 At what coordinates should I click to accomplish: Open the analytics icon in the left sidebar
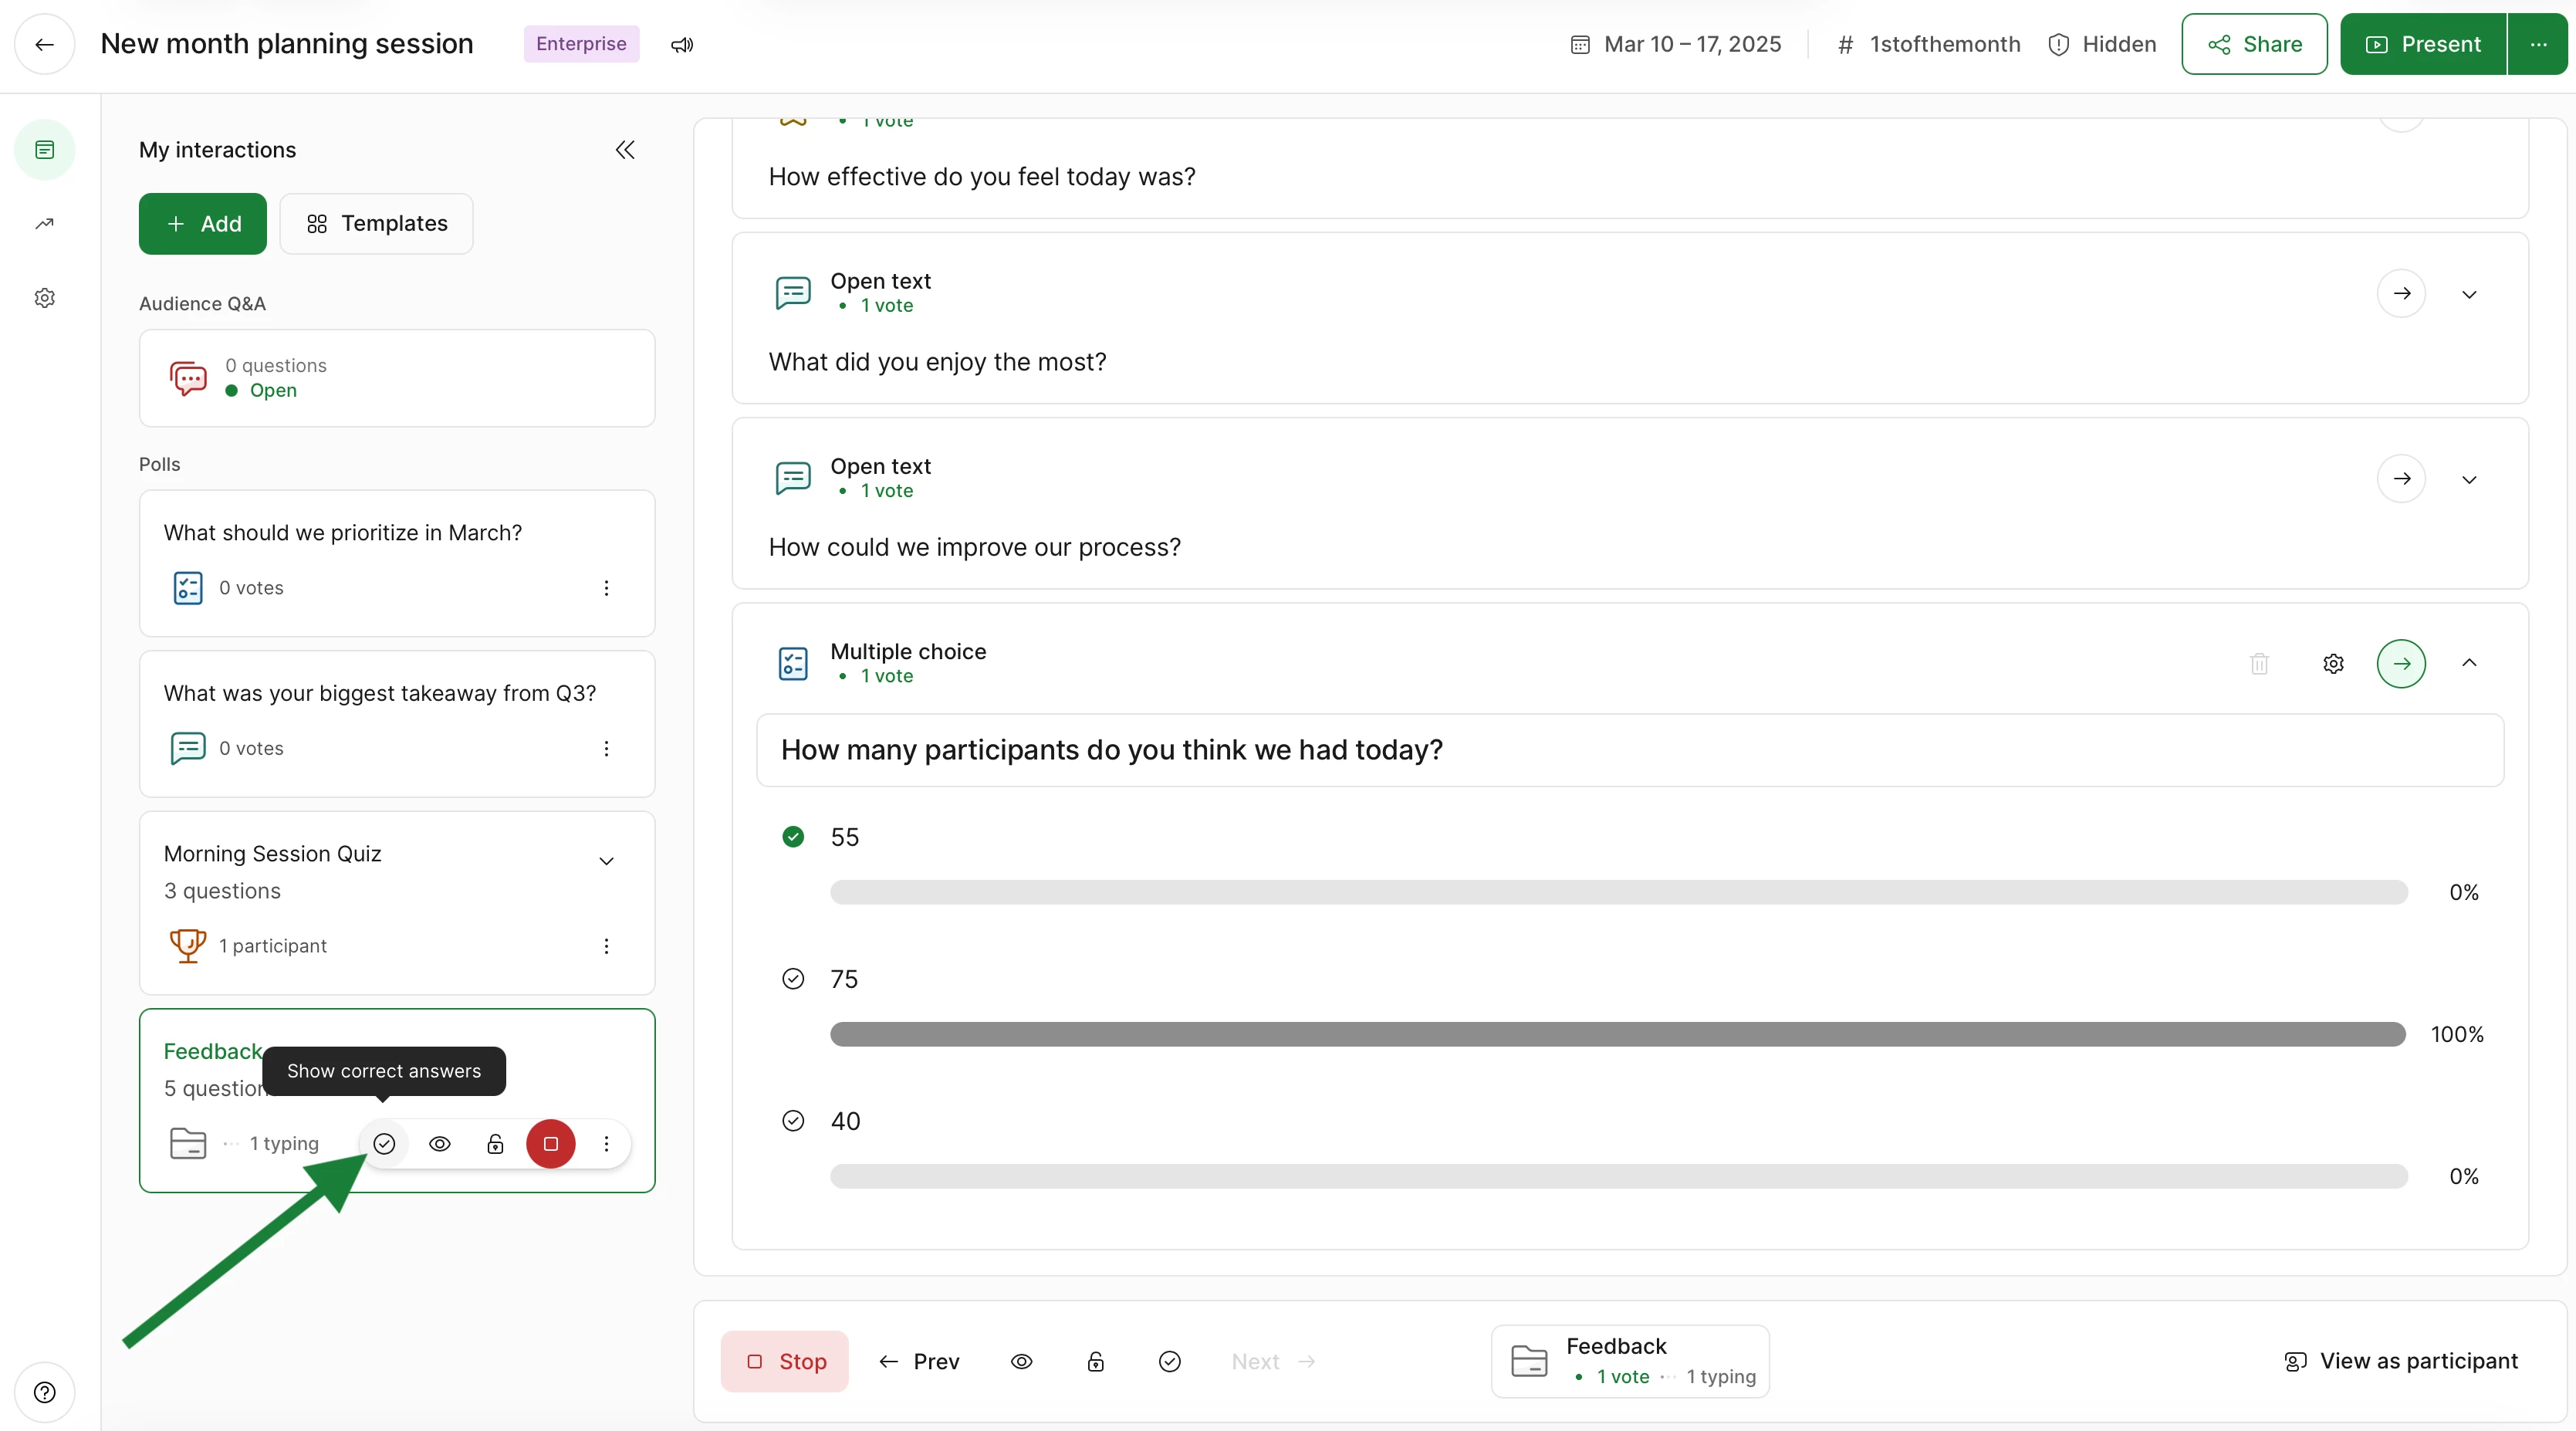[x=44, y=224]
